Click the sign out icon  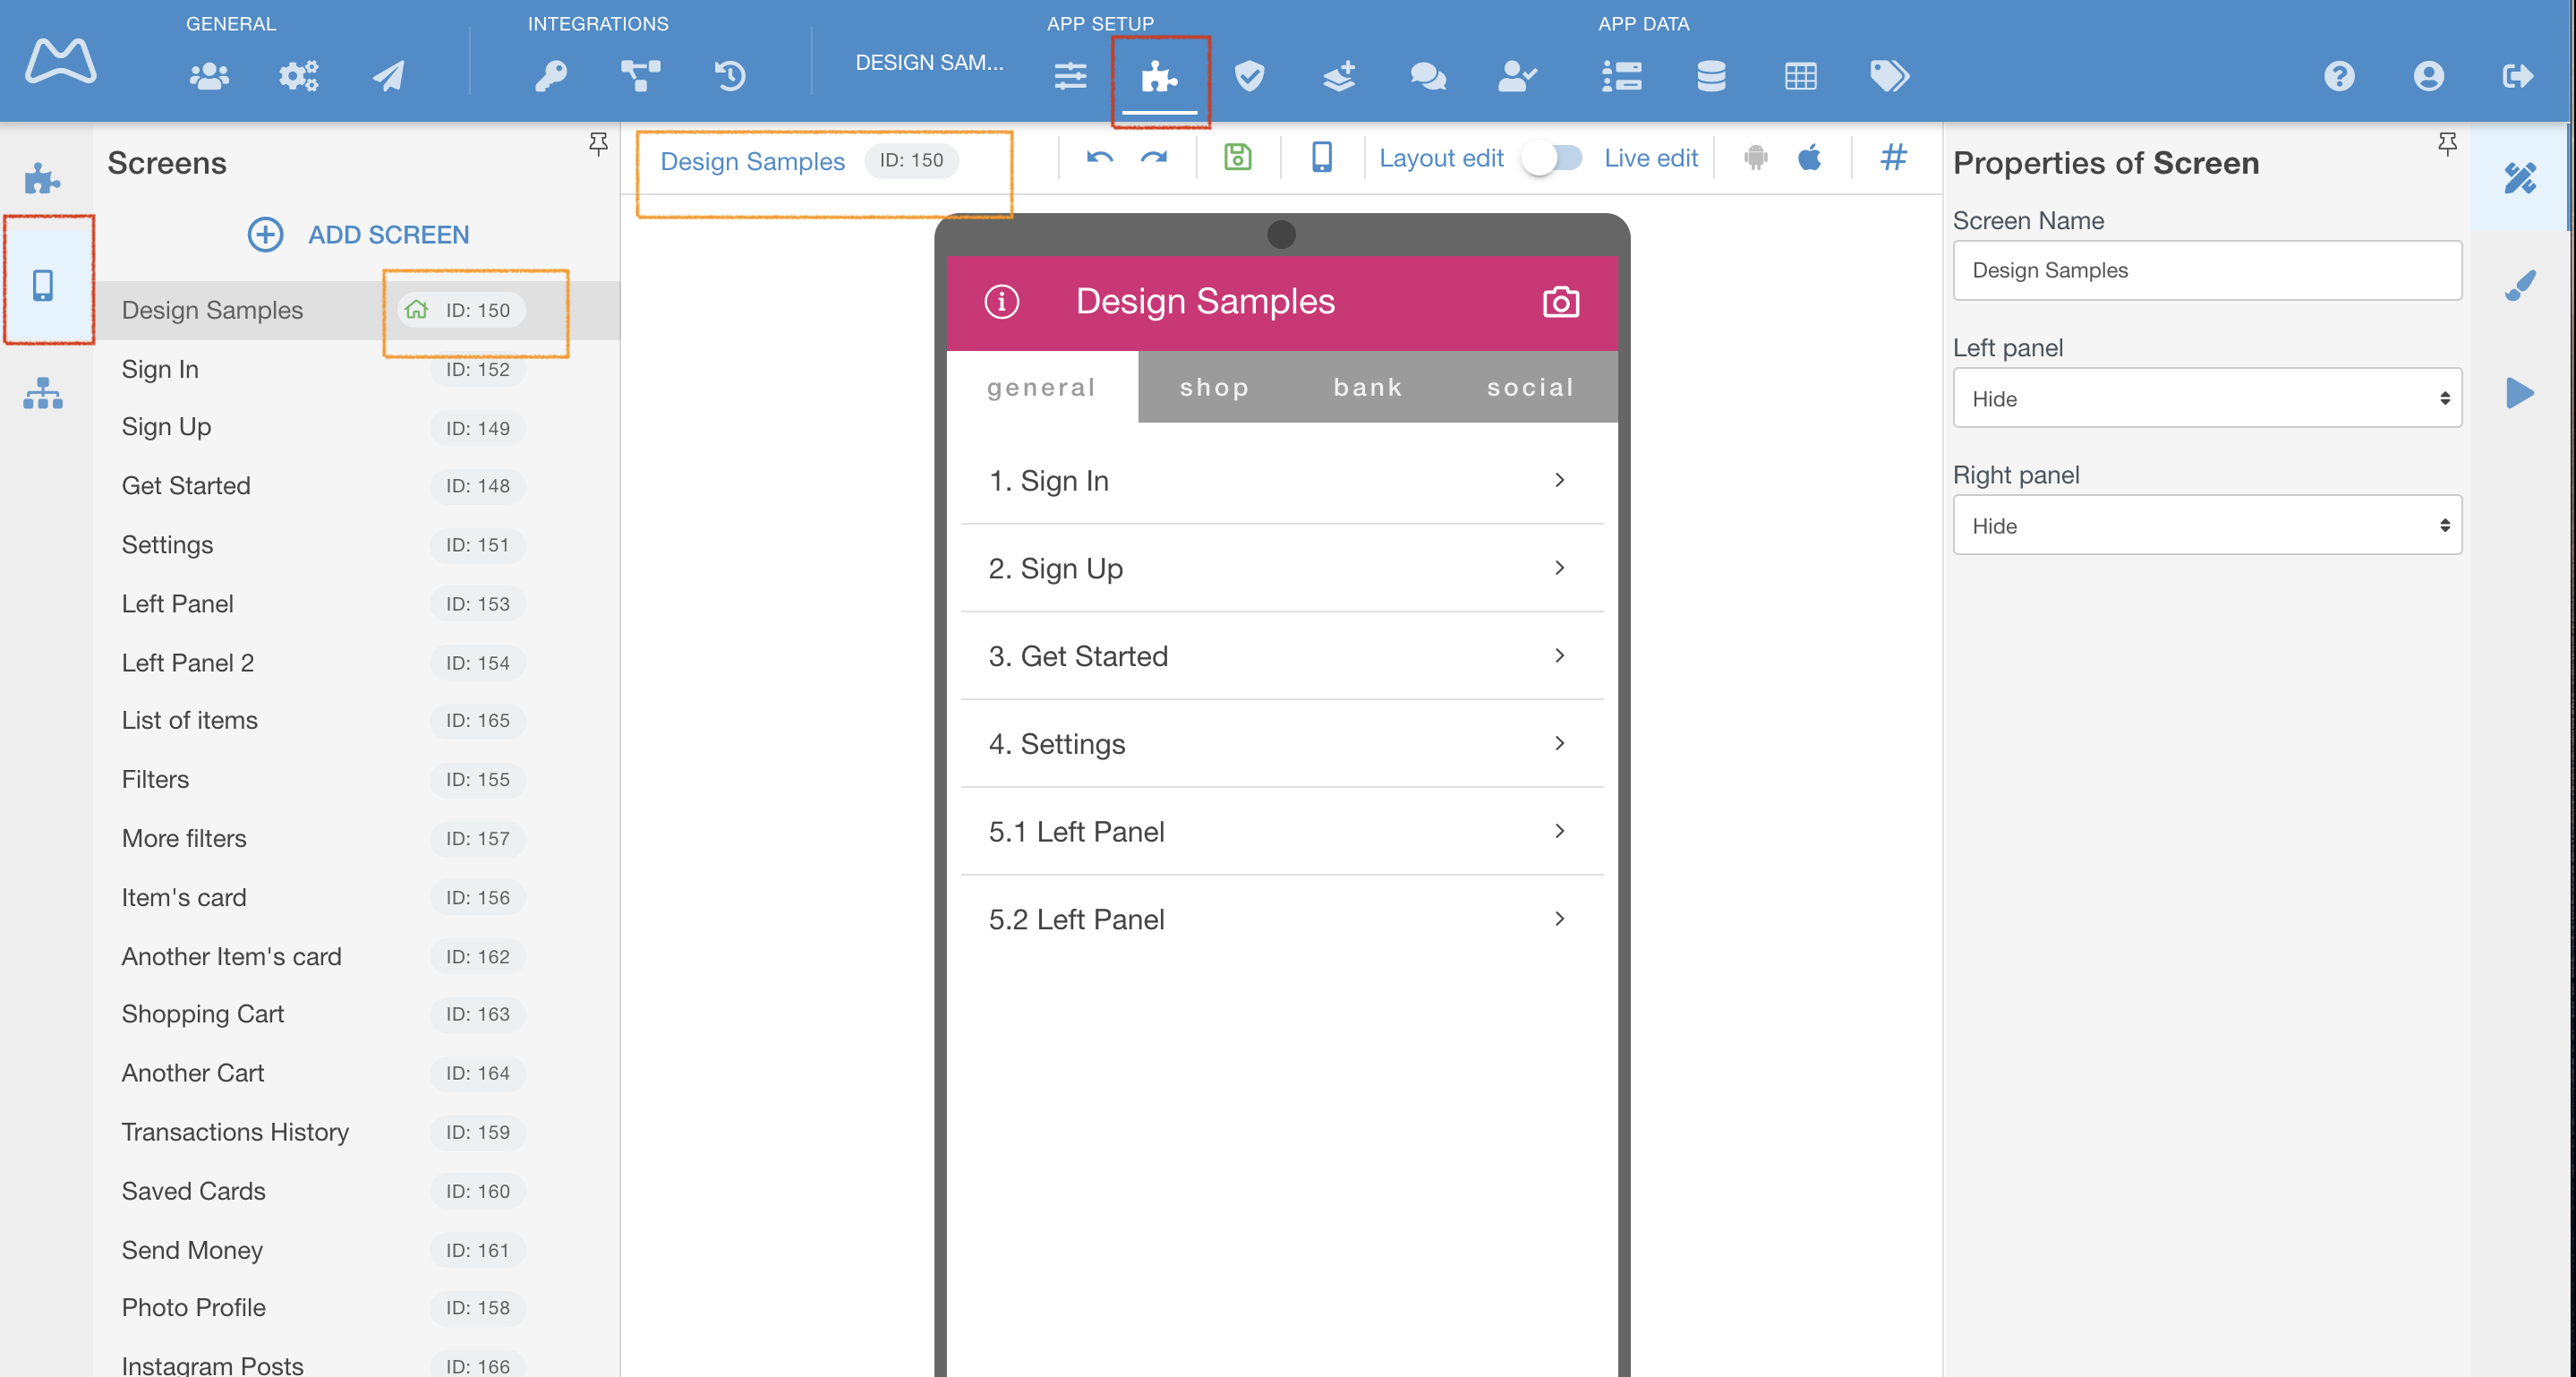(x=2517, y=76)
